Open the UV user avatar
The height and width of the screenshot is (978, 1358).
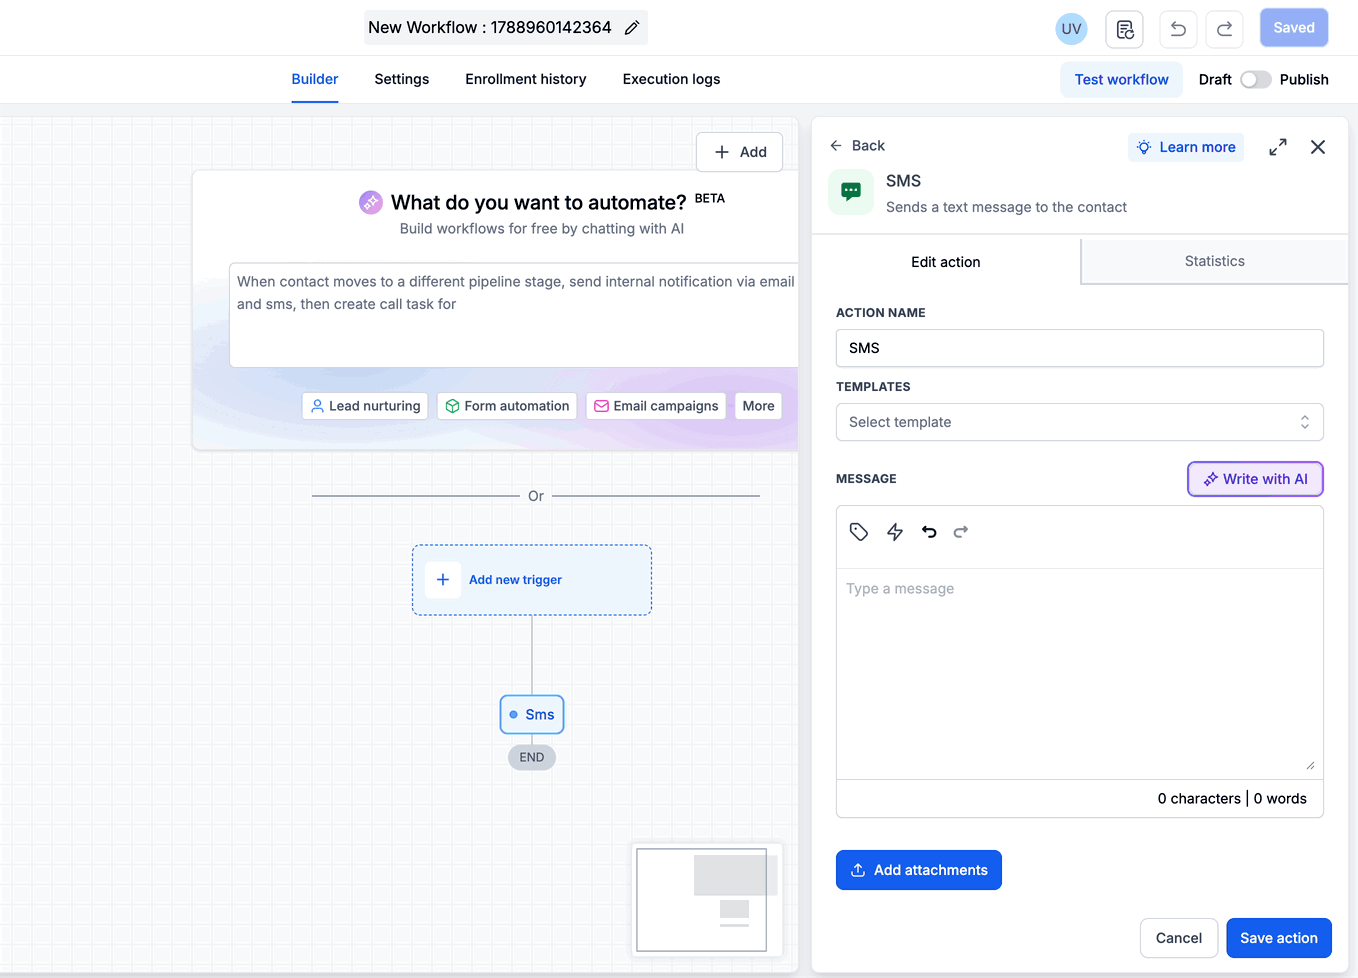pos(1071,29)
